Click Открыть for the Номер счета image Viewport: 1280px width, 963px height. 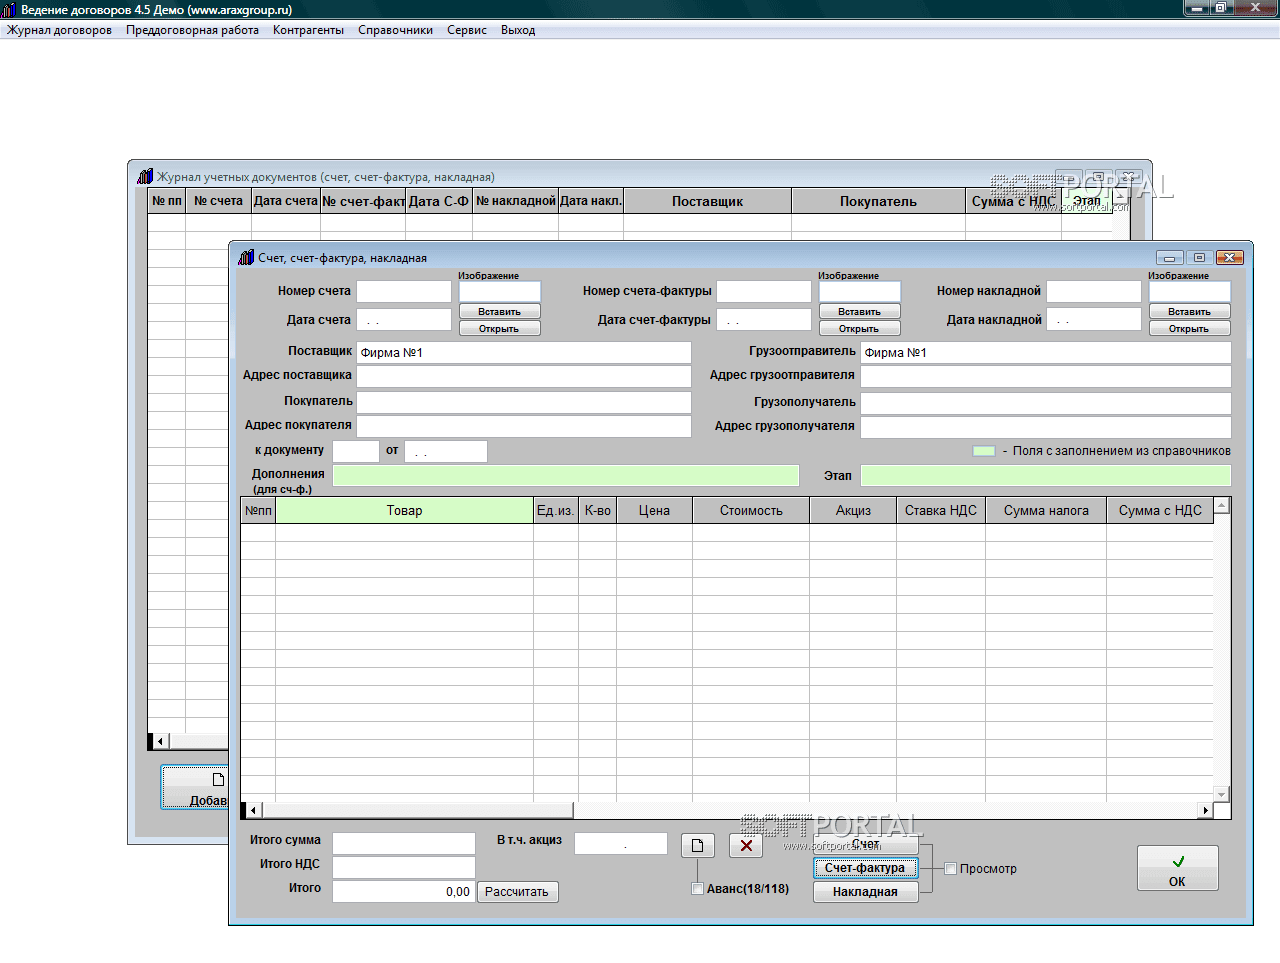point(500,329)
